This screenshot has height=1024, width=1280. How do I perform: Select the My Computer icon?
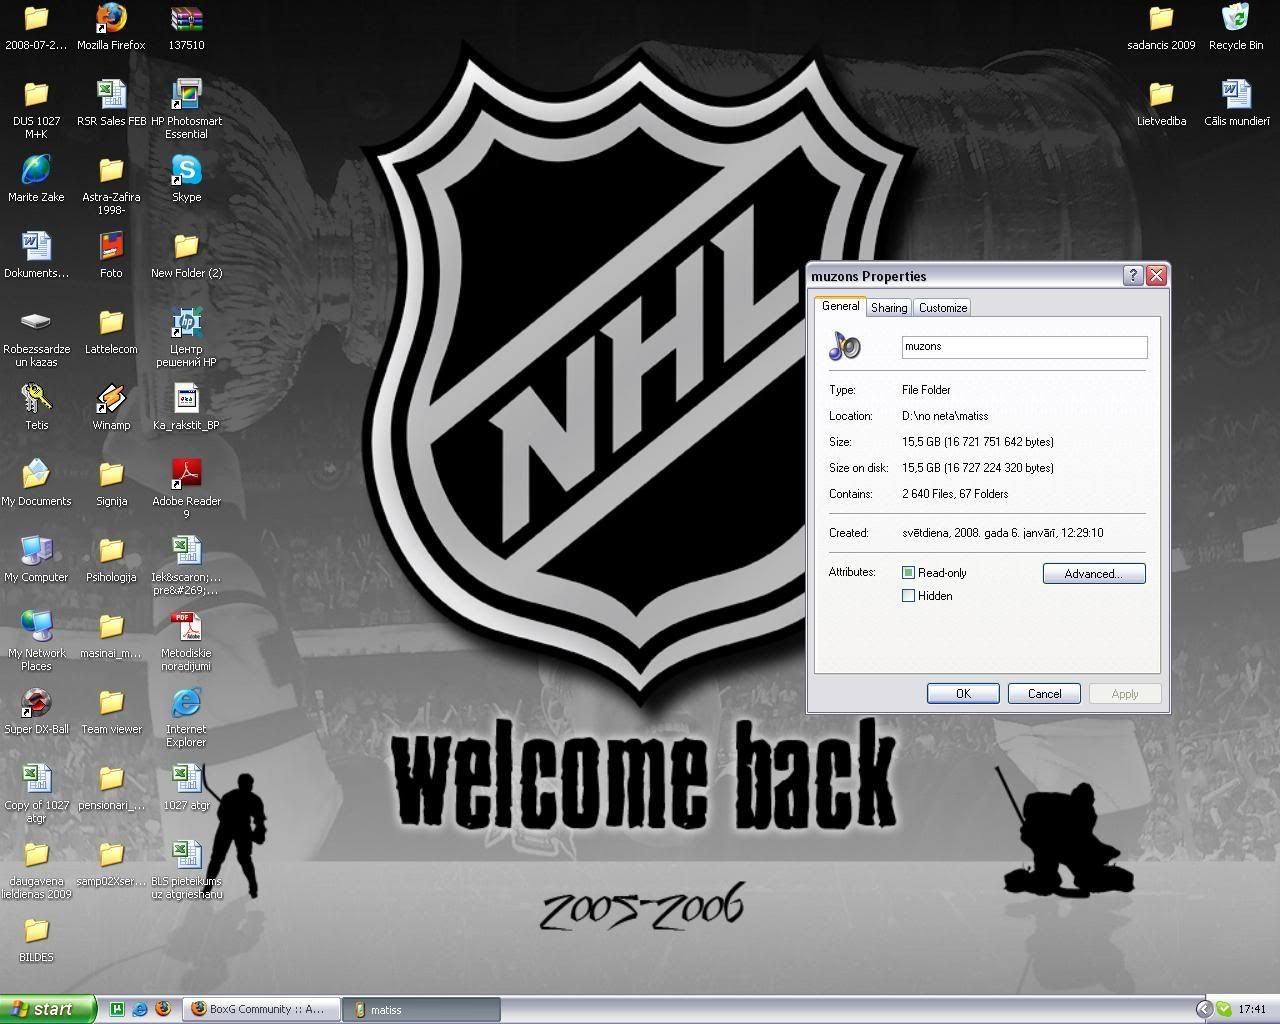click(36, 559)
